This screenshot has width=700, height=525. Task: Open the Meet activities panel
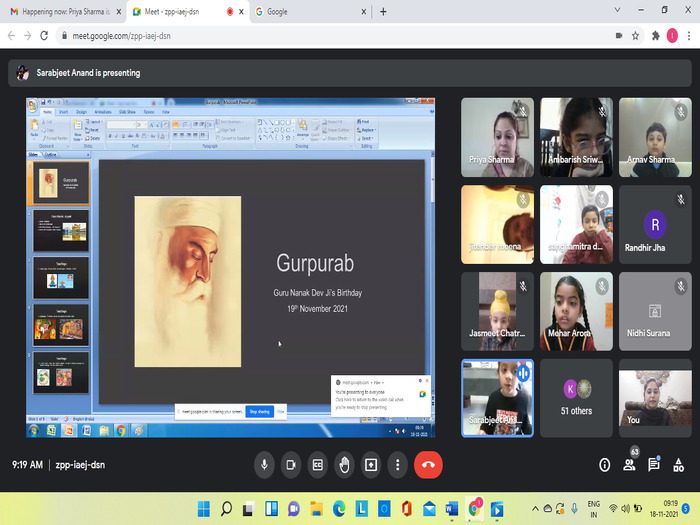(679, 465)
